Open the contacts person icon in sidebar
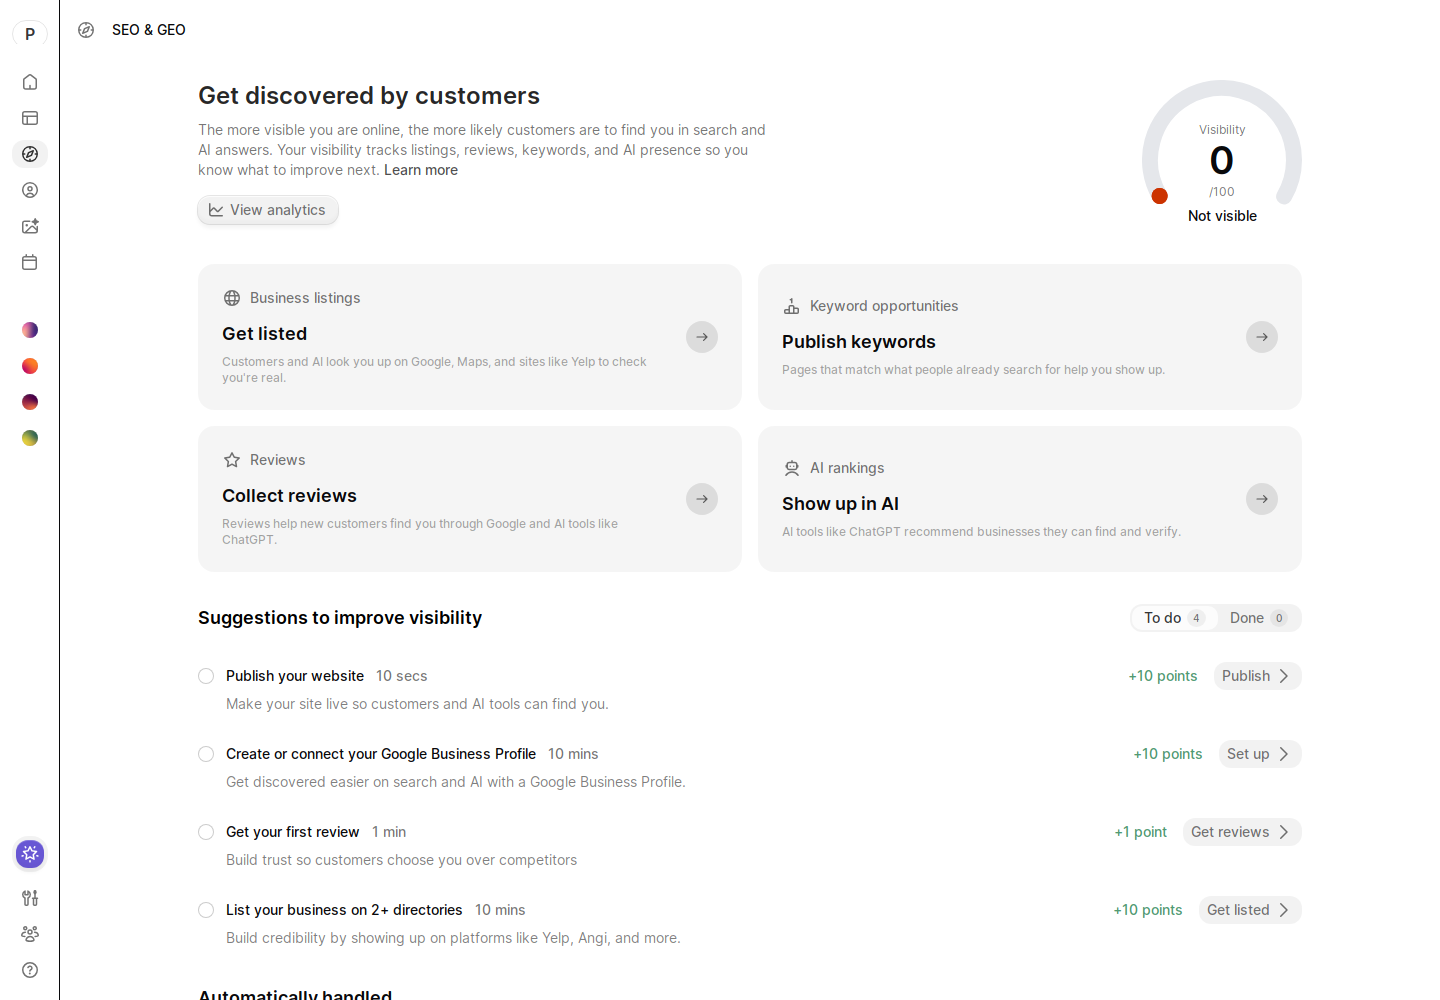Viewport: 1440px width, 1000px height. coord(30,190)
